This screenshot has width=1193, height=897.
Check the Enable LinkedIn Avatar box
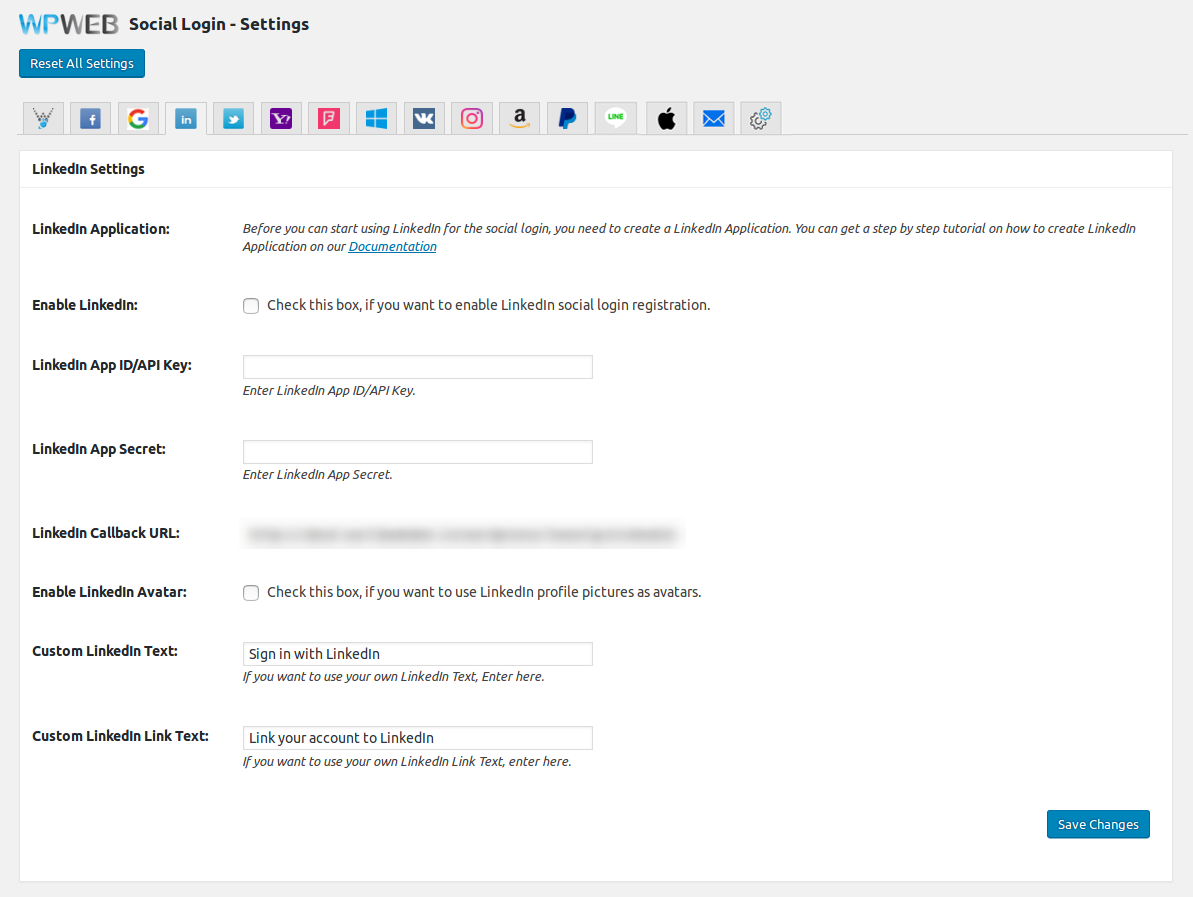(251, 593)
